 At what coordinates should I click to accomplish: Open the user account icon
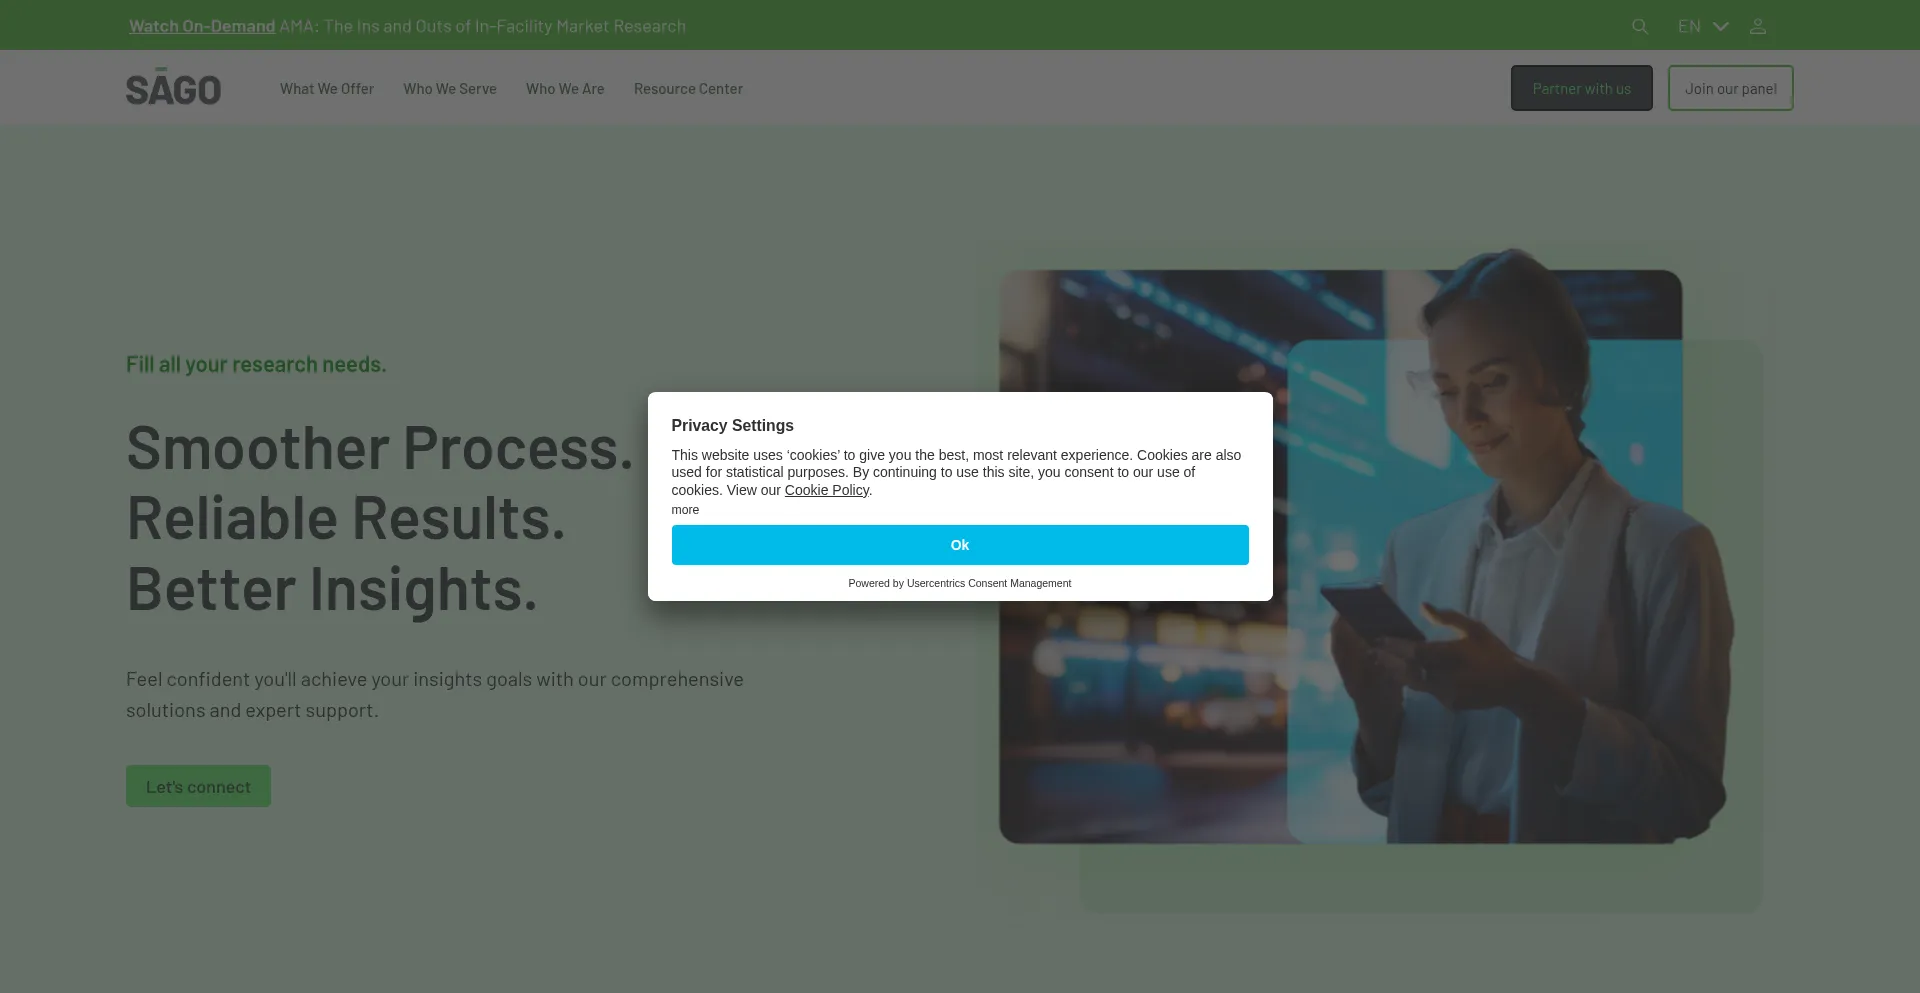[x=1757, y=27]
